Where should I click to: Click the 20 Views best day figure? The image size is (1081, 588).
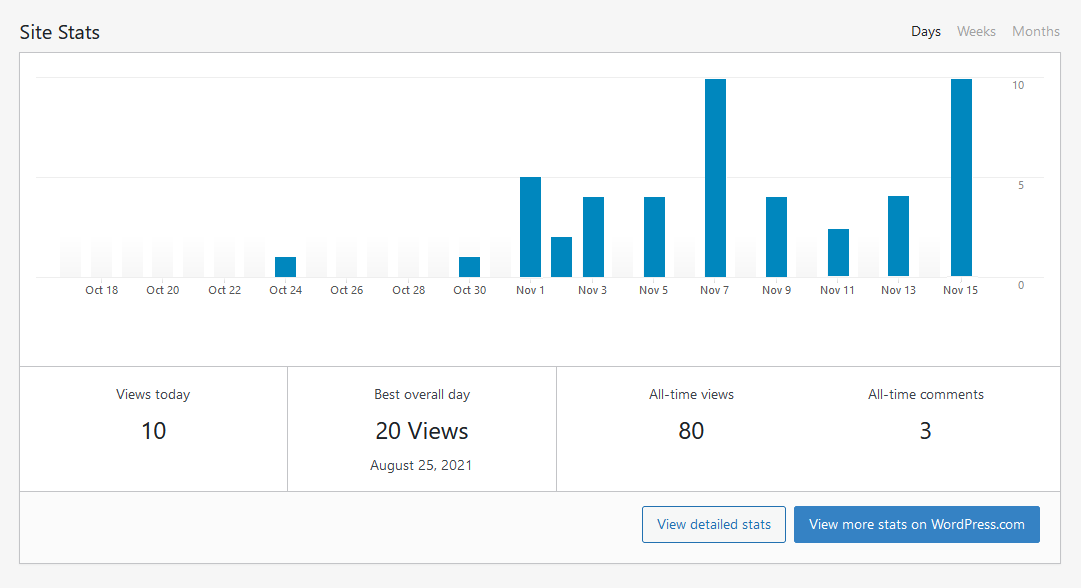[421, 431]
